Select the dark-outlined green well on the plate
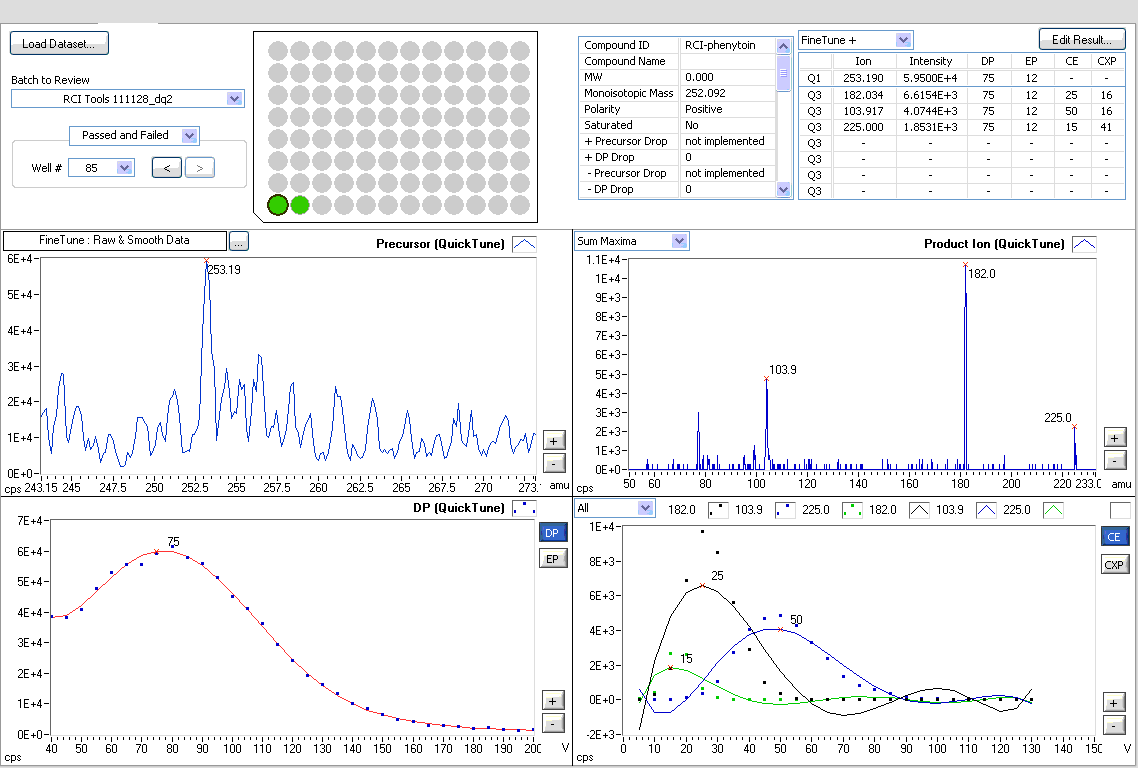The image size is (1138, 768). [x=278, y=205]
